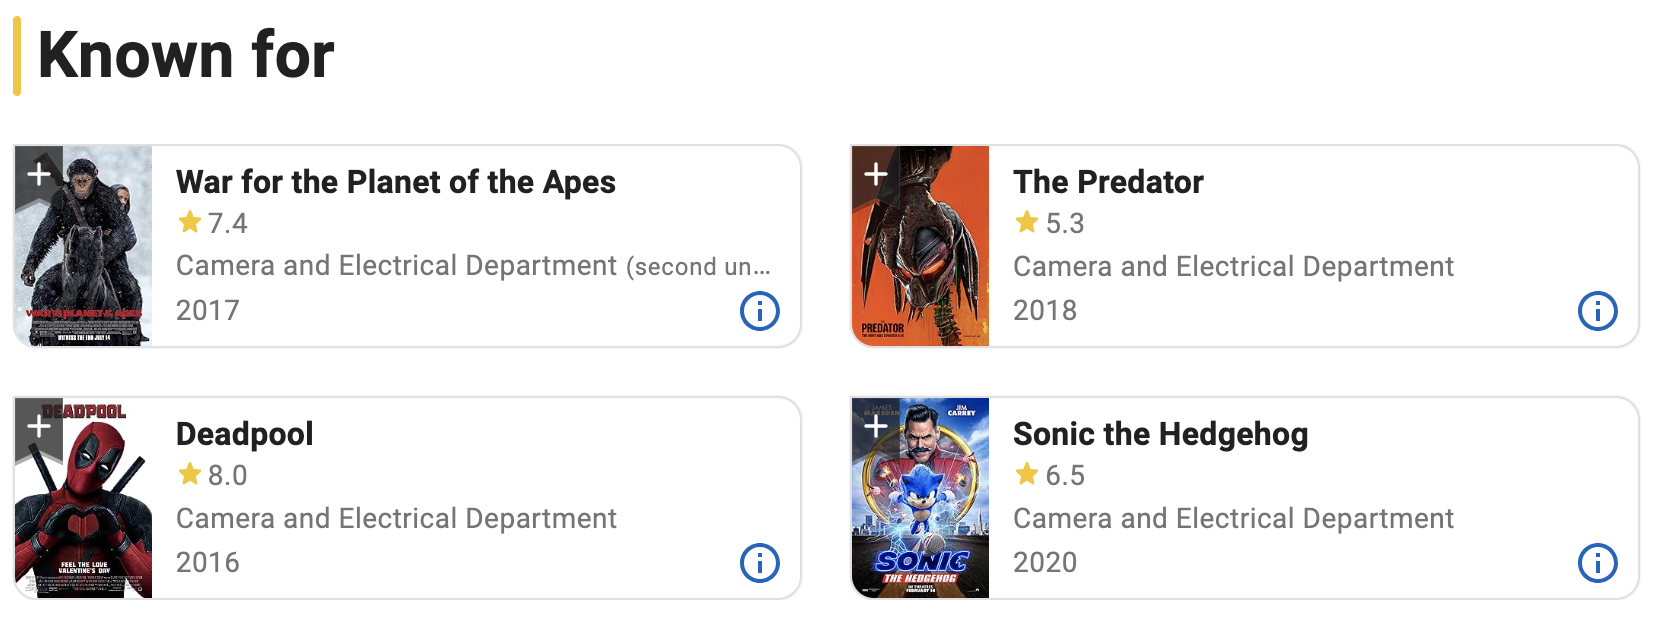Open War for the Planet of the Apes title link
This screenshot has width=1656, height=622.
(x=395, y=182)
